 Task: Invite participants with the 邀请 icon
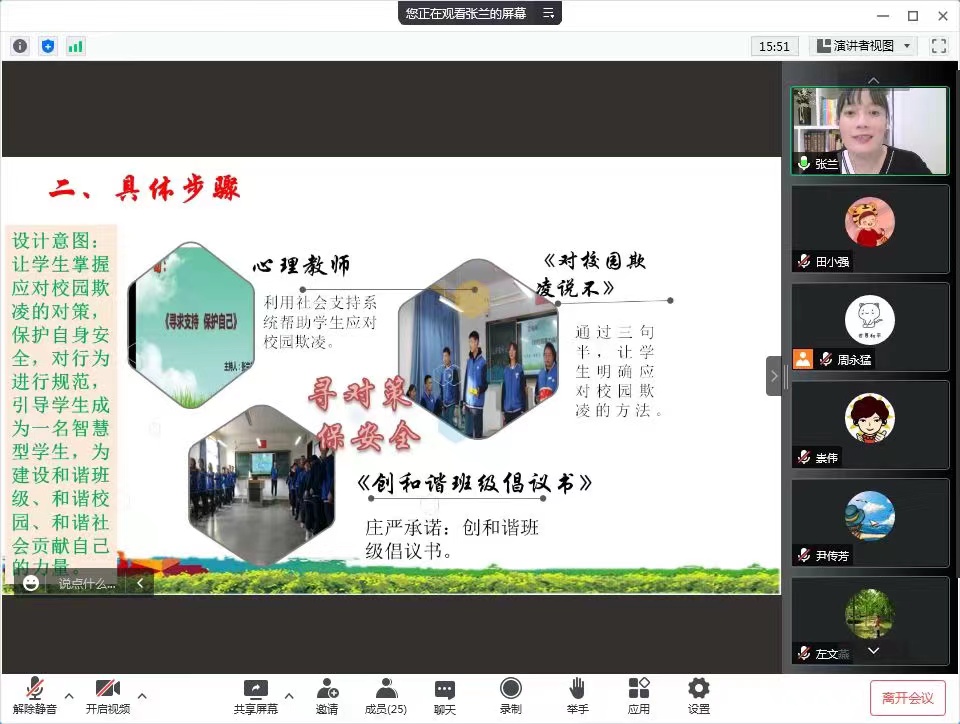(327, 692)
